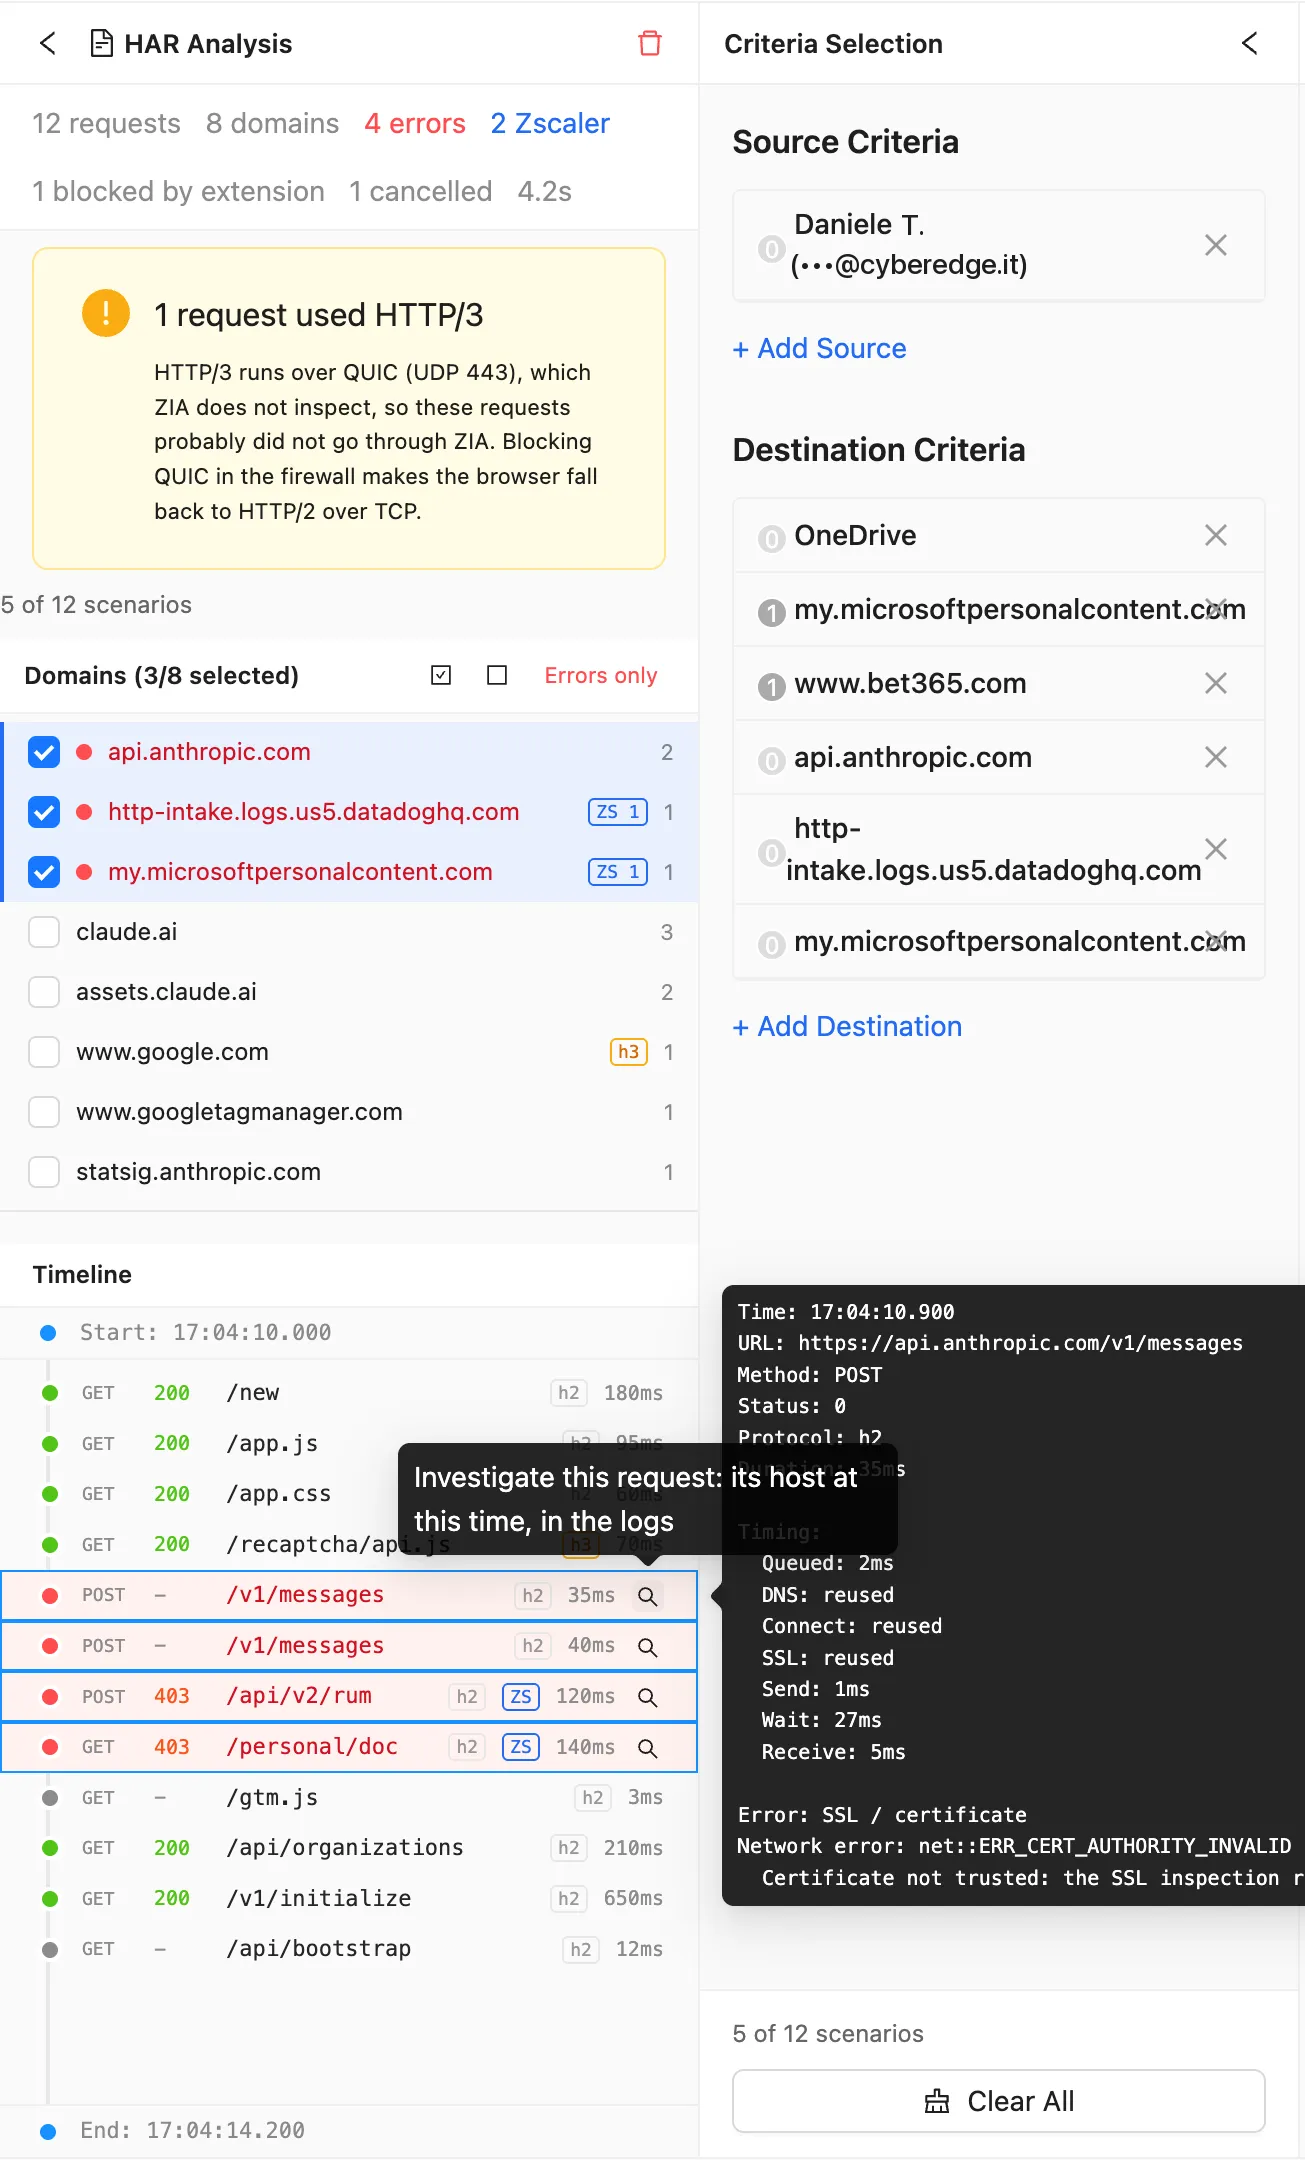Toggle the Errors only filter

tap(601, 676)
